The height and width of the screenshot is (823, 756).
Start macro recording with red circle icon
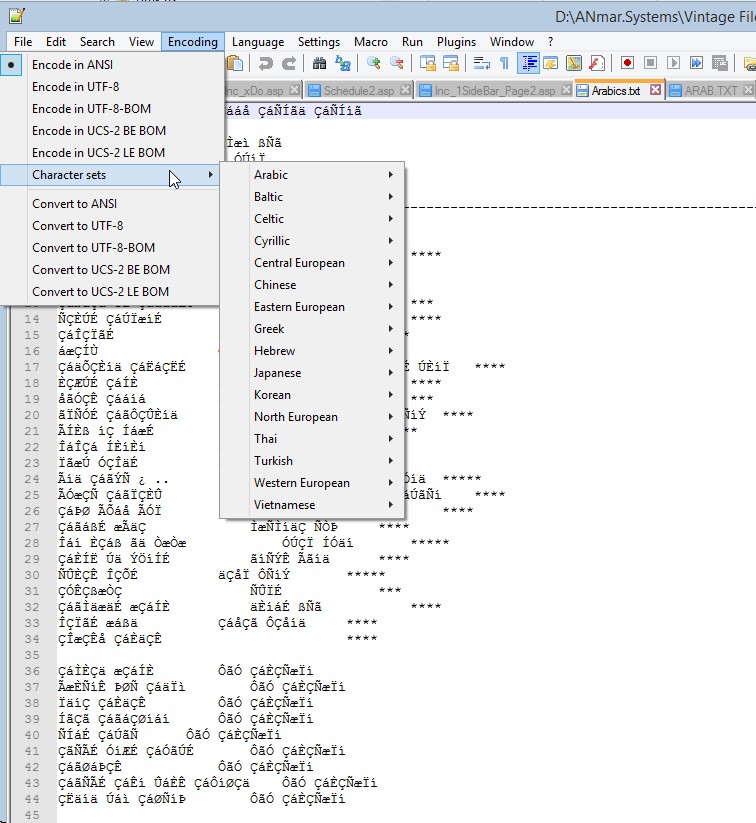[628, 63]
